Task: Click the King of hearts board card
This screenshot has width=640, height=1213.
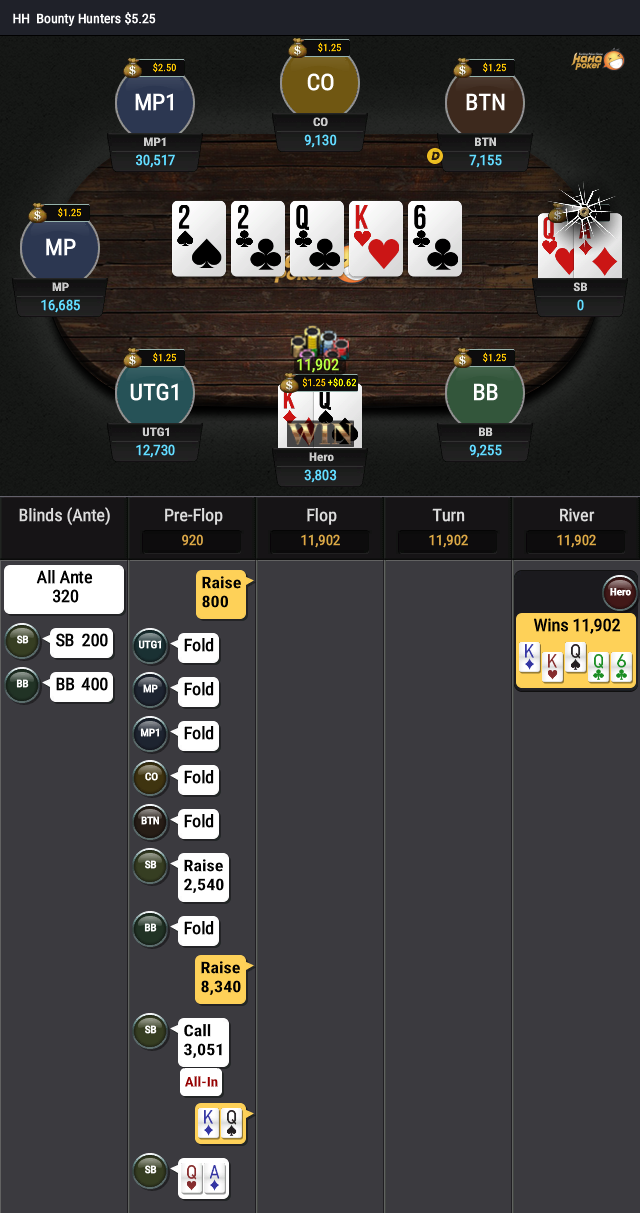Action: point(376,238)
